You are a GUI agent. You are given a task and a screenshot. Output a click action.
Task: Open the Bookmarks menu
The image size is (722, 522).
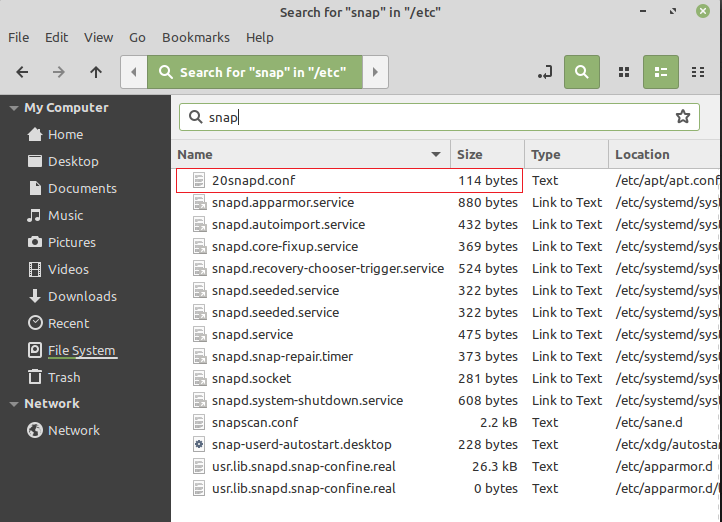196,37
